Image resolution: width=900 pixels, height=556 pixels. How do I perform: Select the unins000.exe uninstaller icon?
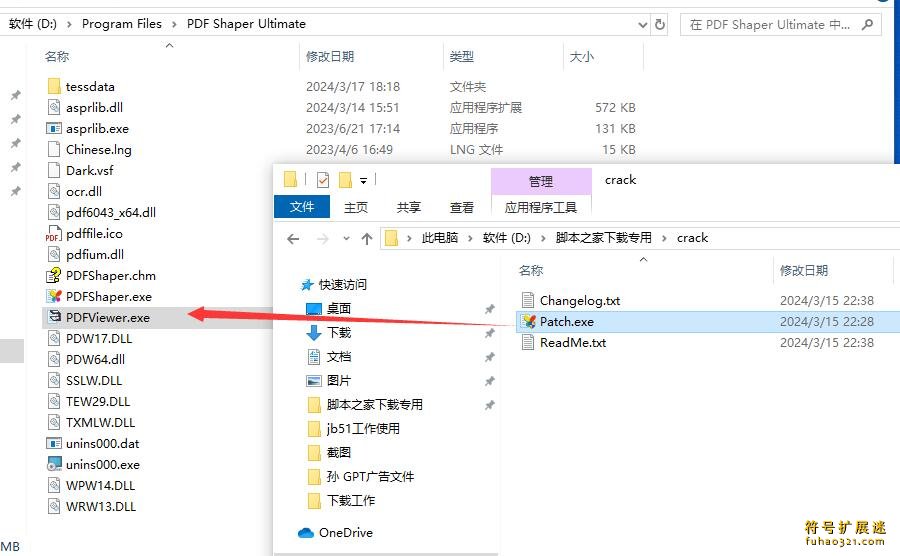point(54,464)
